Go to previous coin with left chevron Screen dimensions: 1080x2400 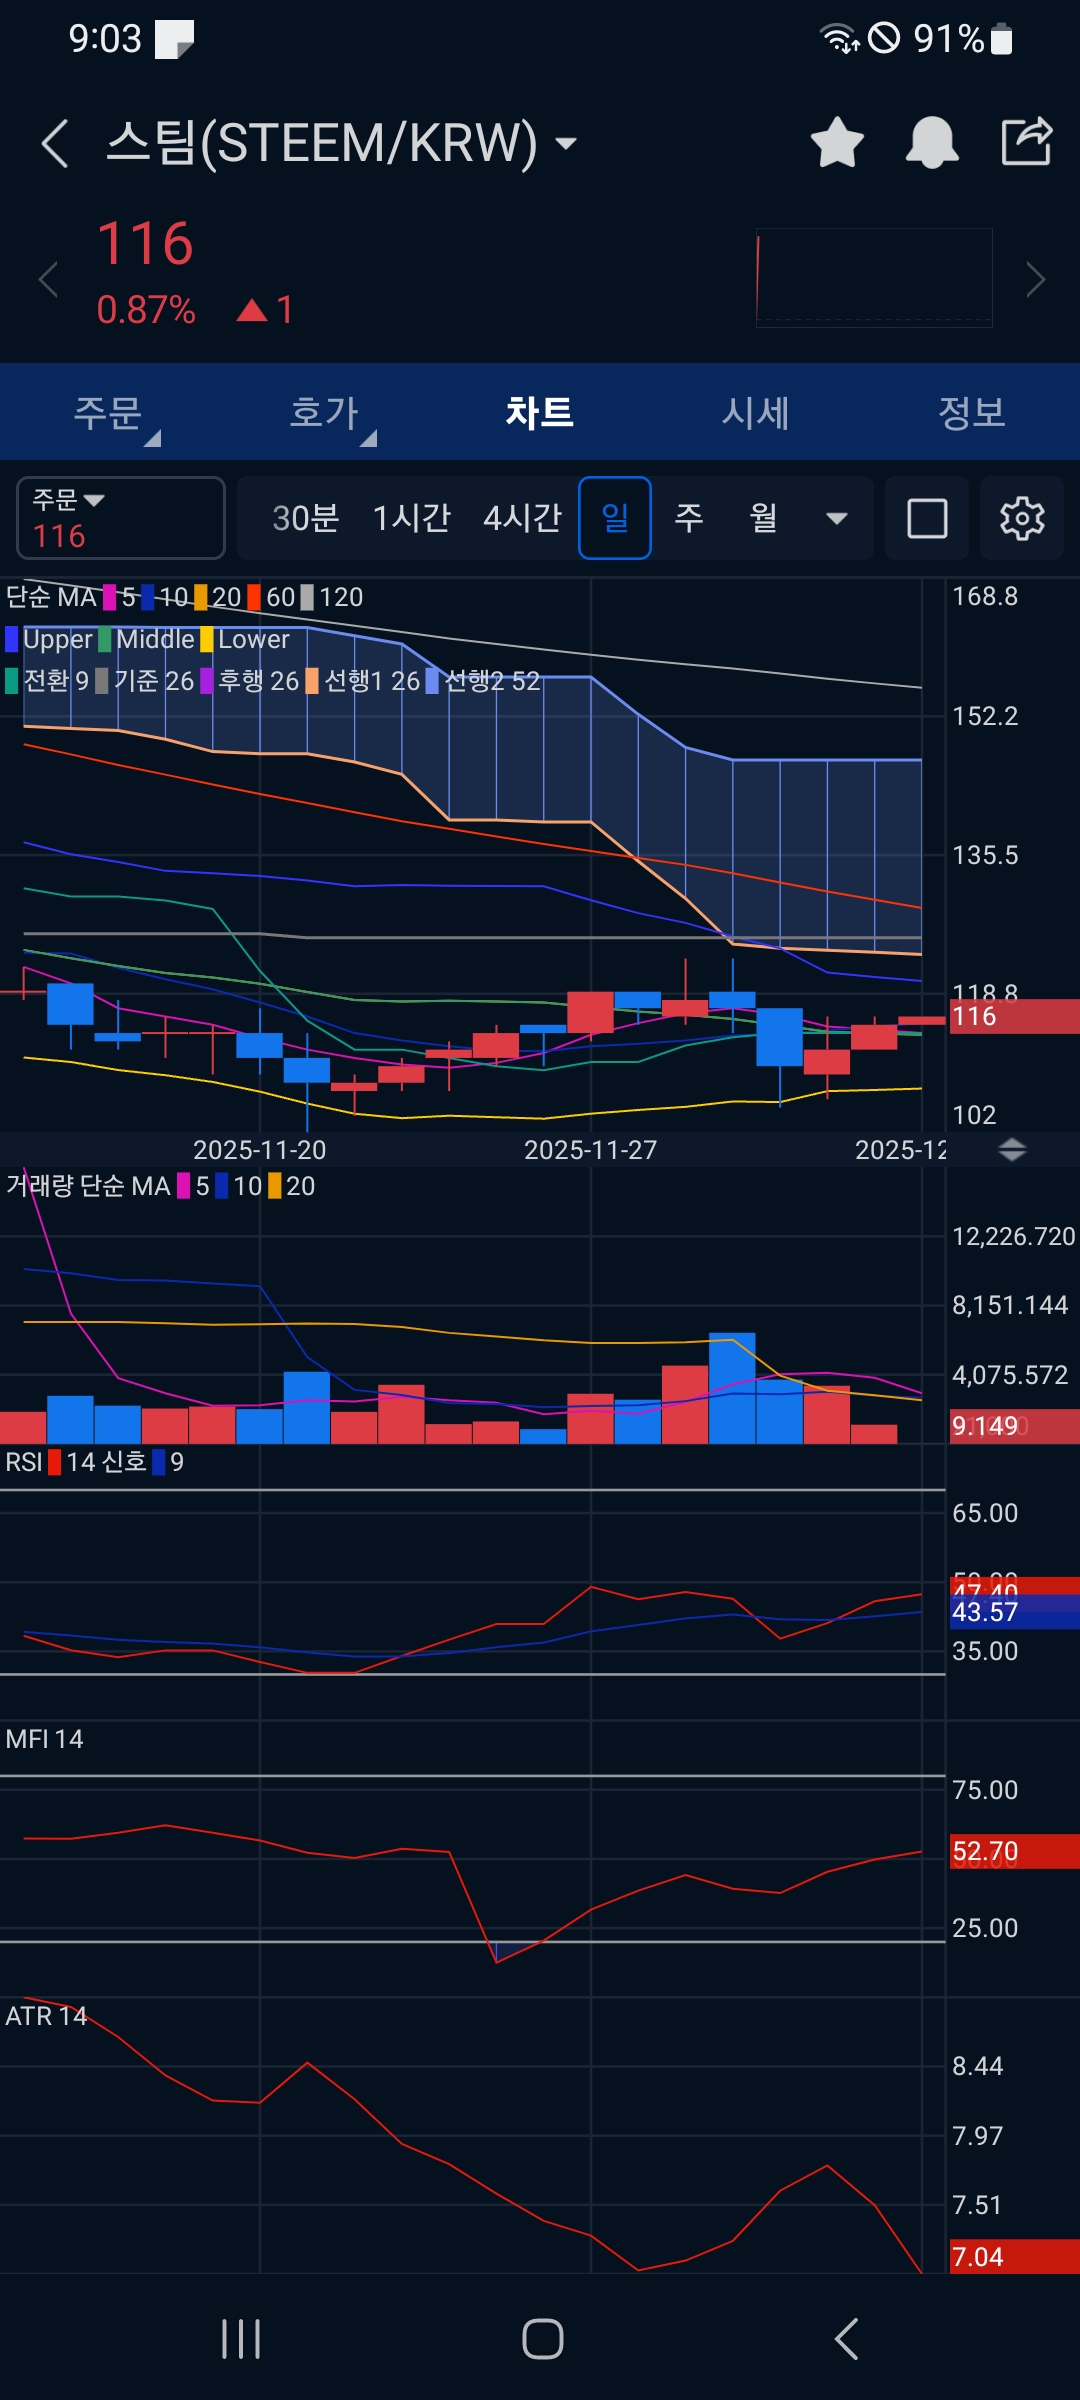(x=48, y=279)
